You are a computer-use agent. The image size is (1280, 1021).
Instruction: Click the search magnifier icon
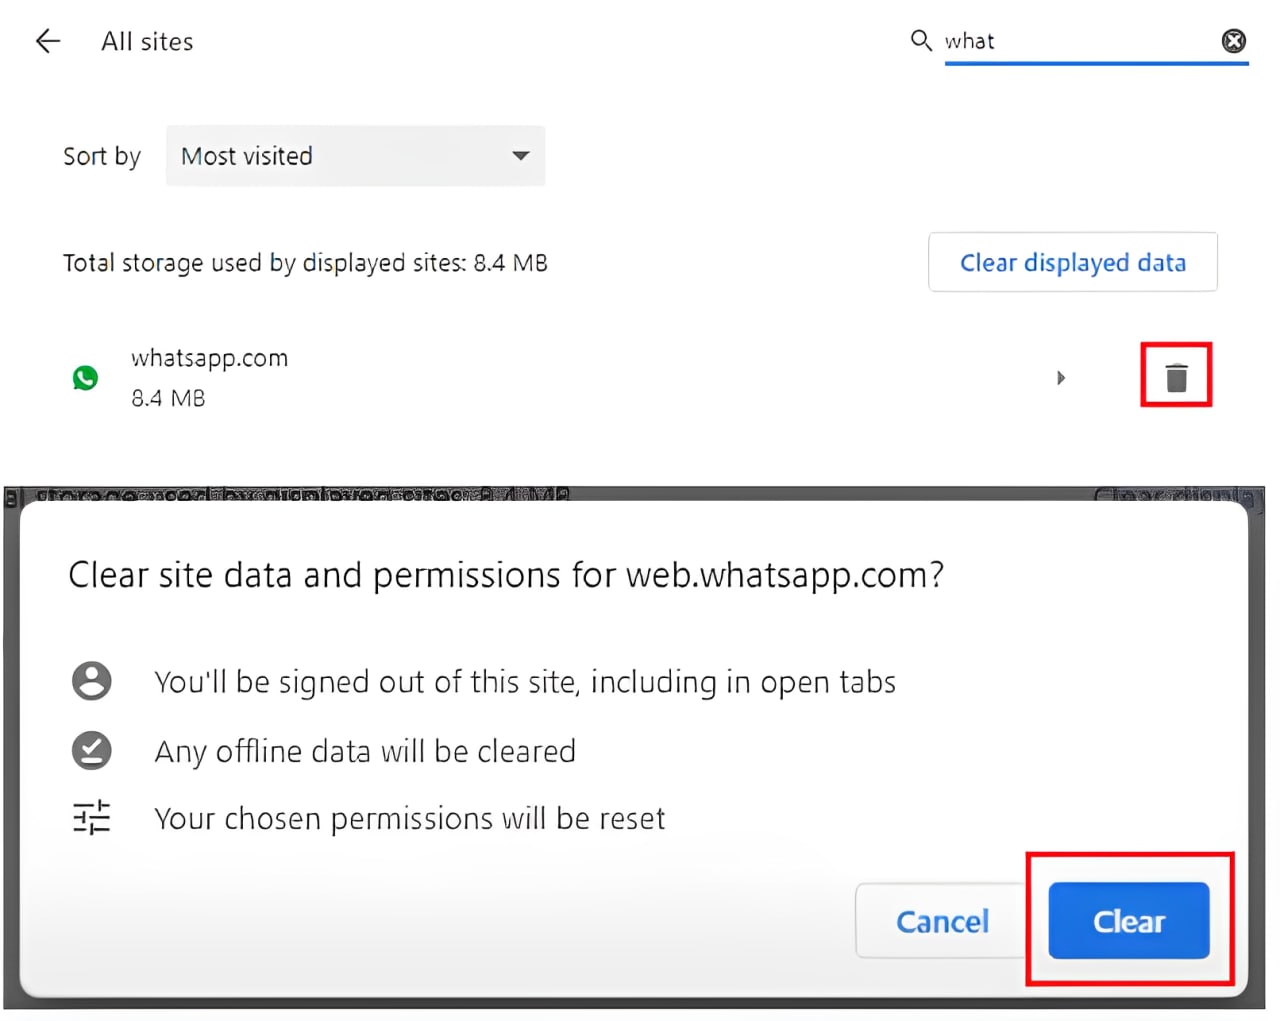[x=921, y=40]
